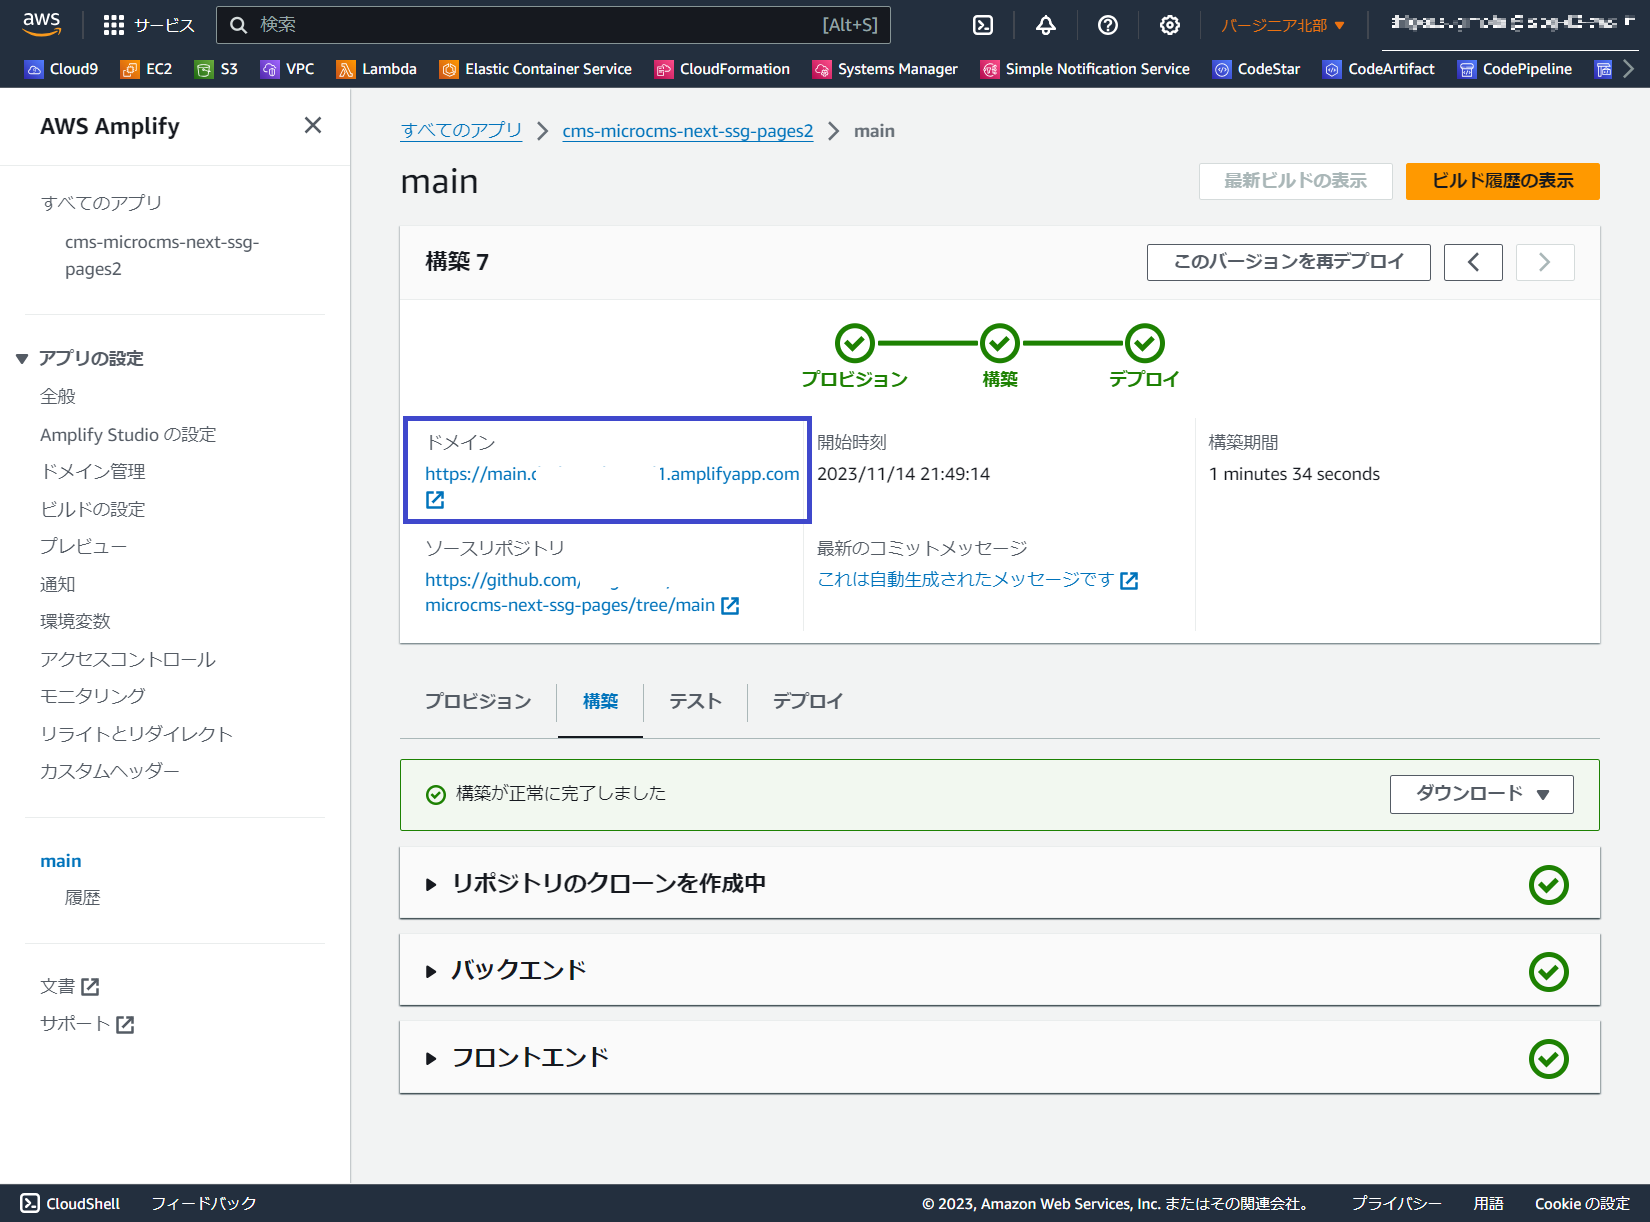Open the source repository external link icon
Screen dimensions: 1650x1222
730,606
